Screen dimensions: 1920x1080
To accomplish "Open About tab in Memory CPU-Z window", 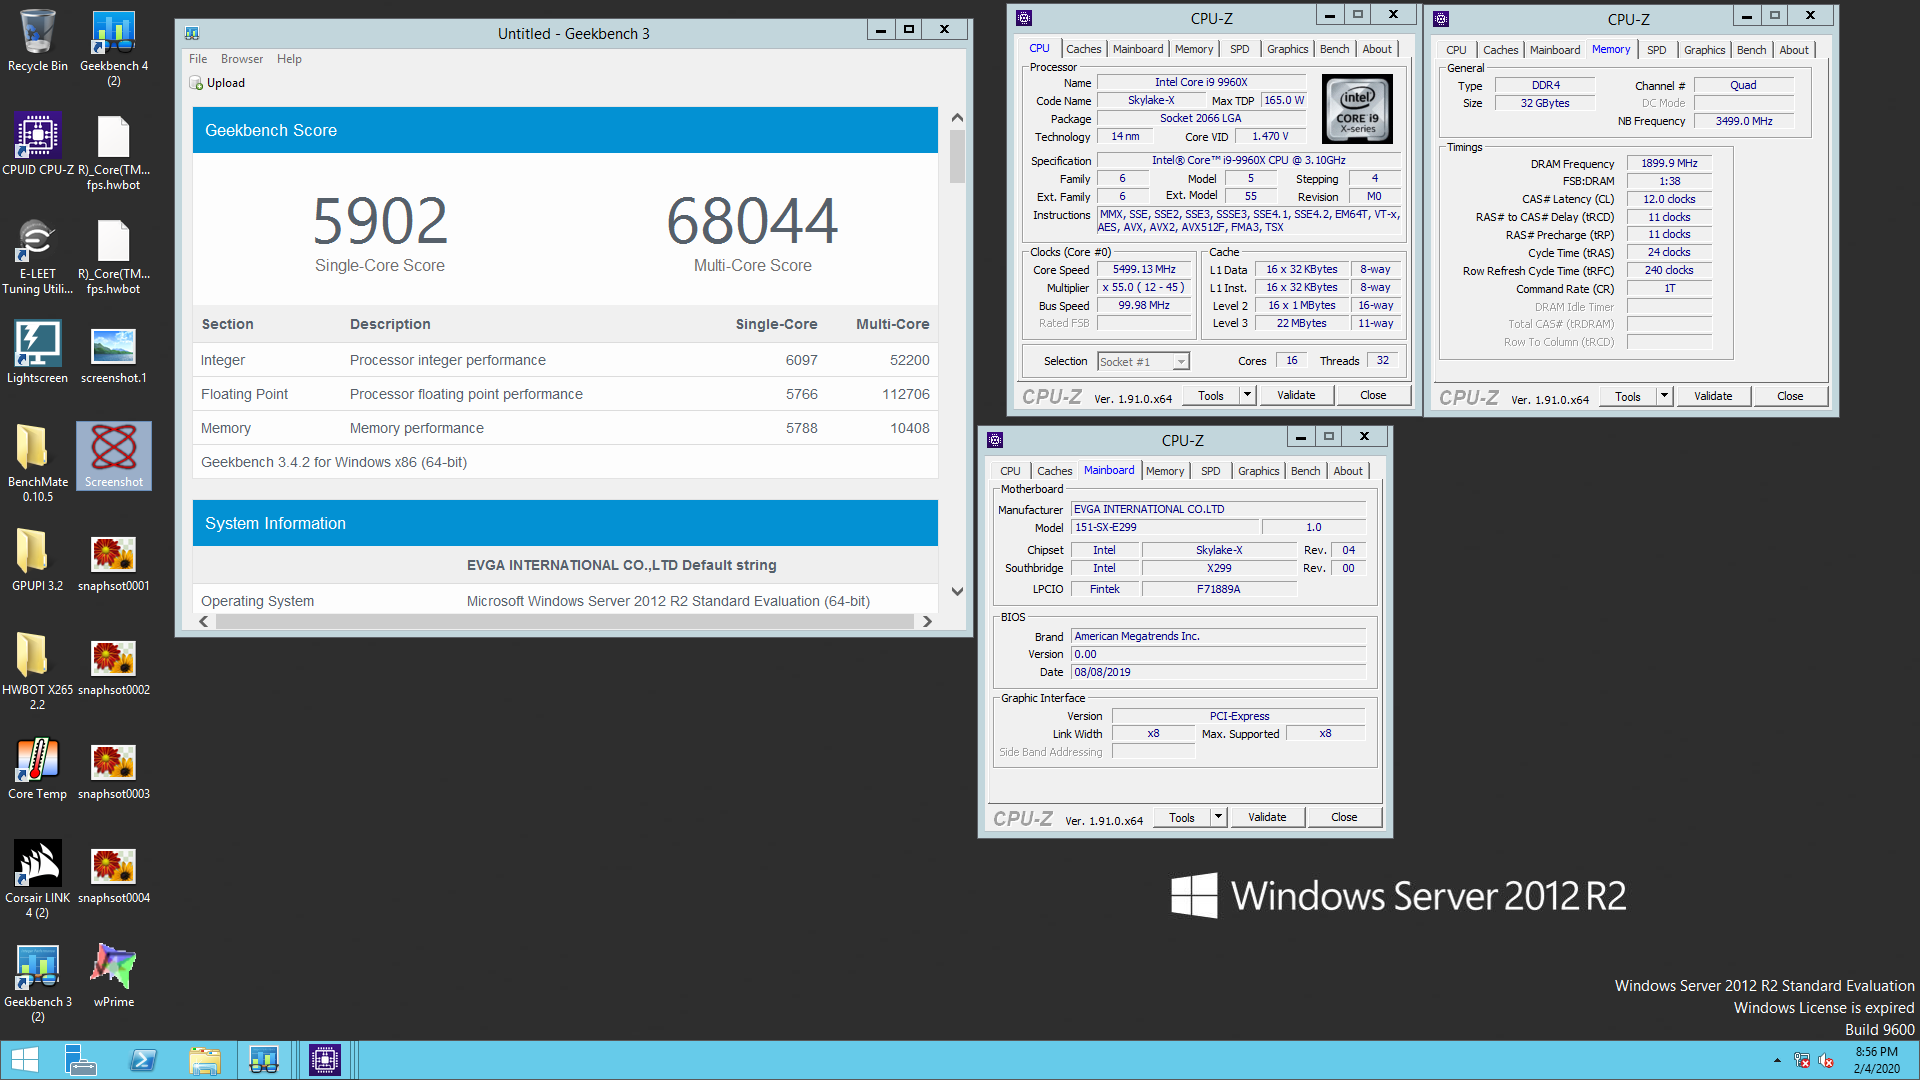I will pos(1793,50).
